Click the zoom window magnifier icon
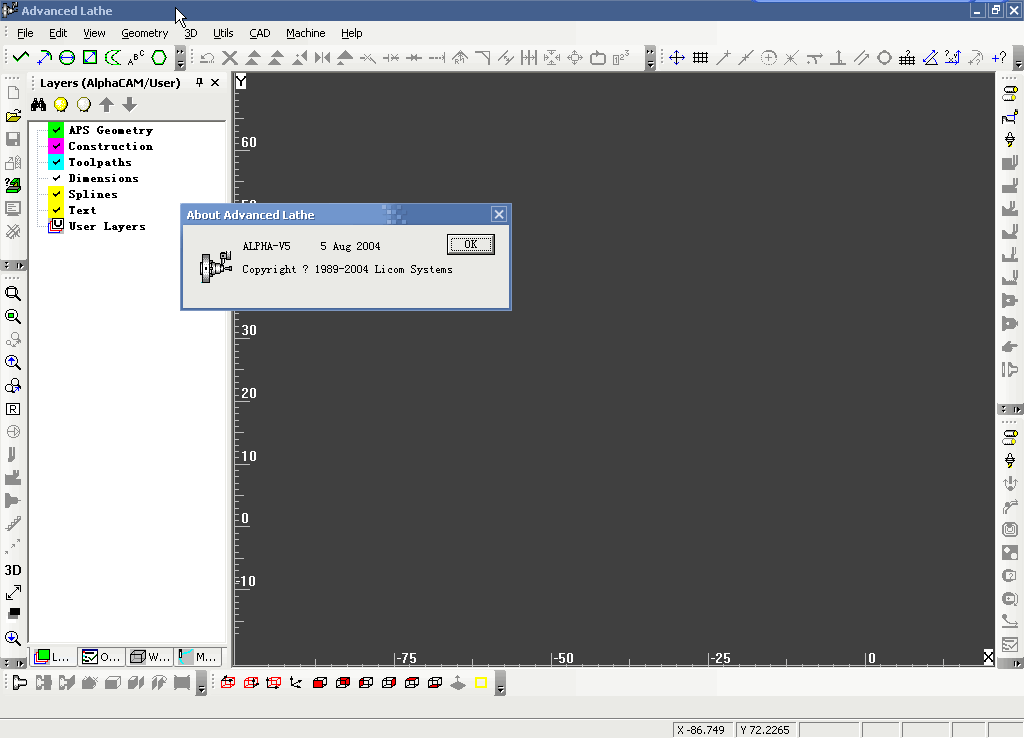This screenshot has height=738, width=1024. [x=13, y=294]
